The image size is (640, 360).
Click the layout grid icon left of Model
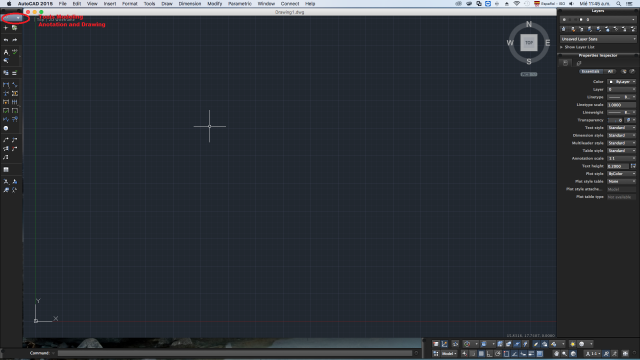point(436,353)
